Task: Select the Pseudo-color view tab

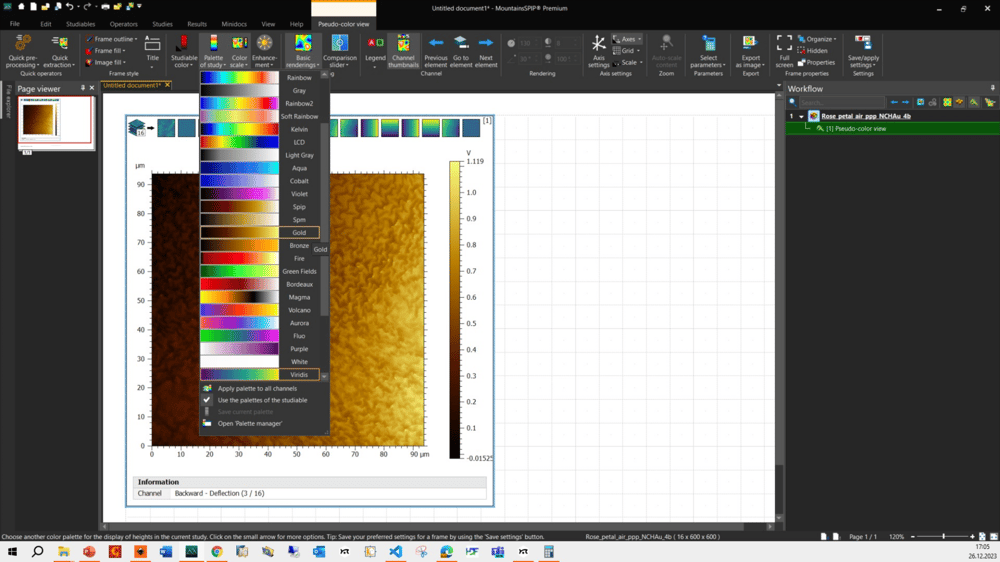Action: 344,24
